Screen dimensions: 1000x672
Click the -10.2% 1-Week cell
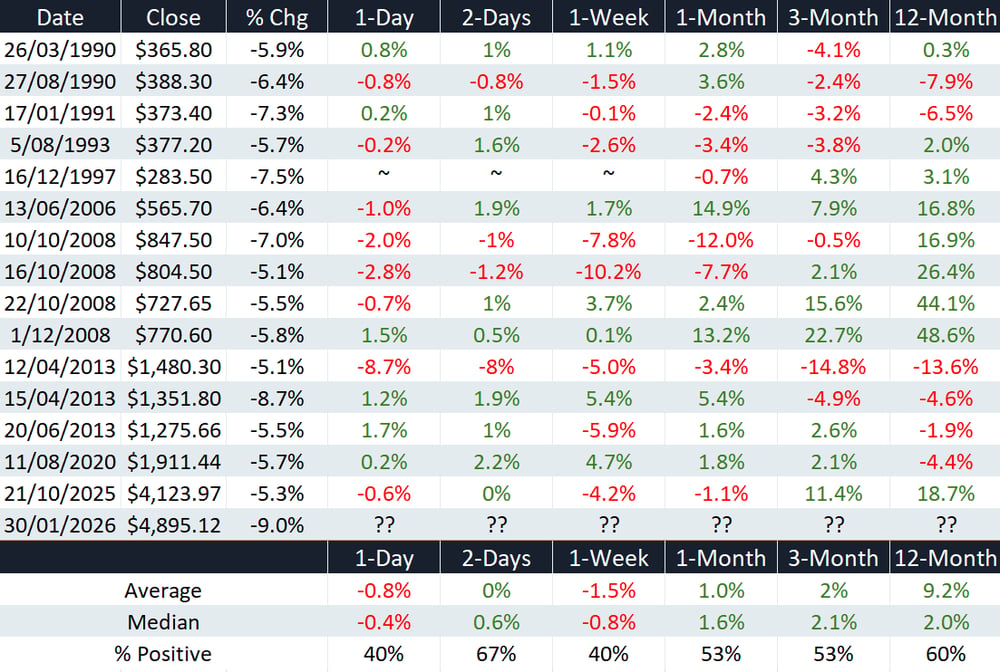(x=608, y=272)
